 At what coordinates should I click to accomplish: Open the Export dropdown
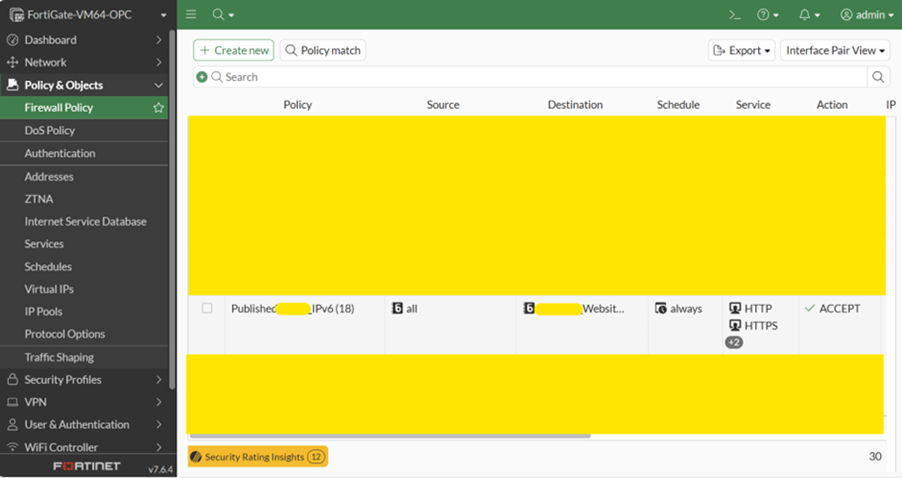(741, 50)
